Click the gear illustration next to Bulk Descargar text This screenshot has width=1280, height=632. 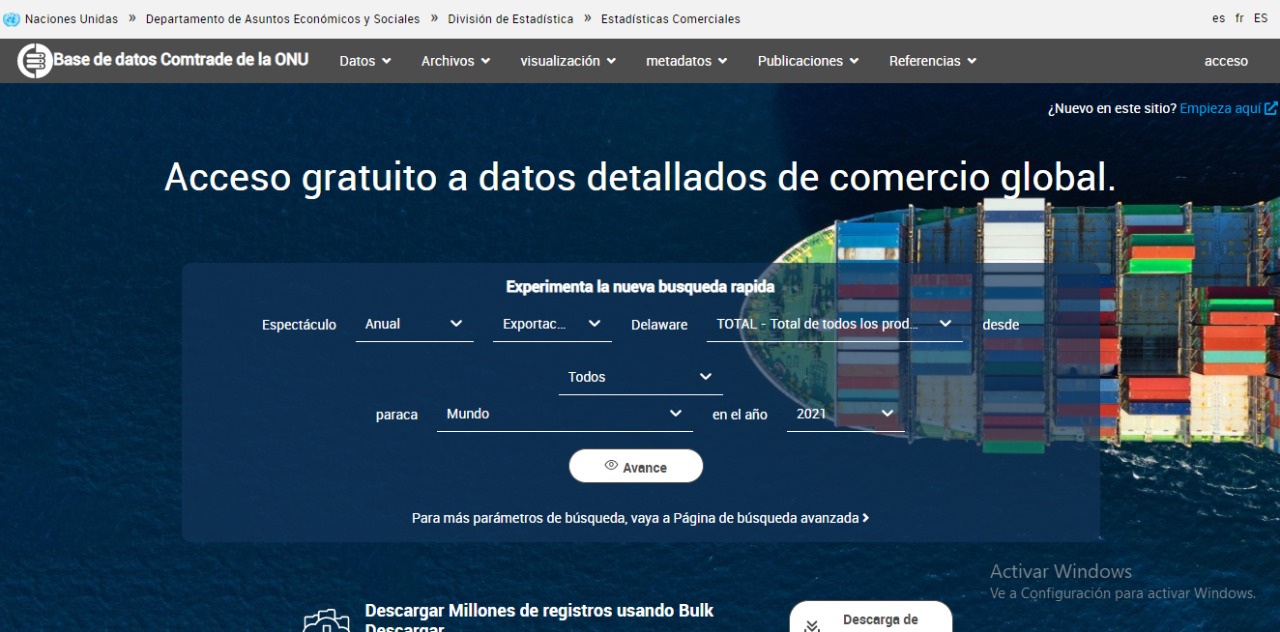(329, 622)
